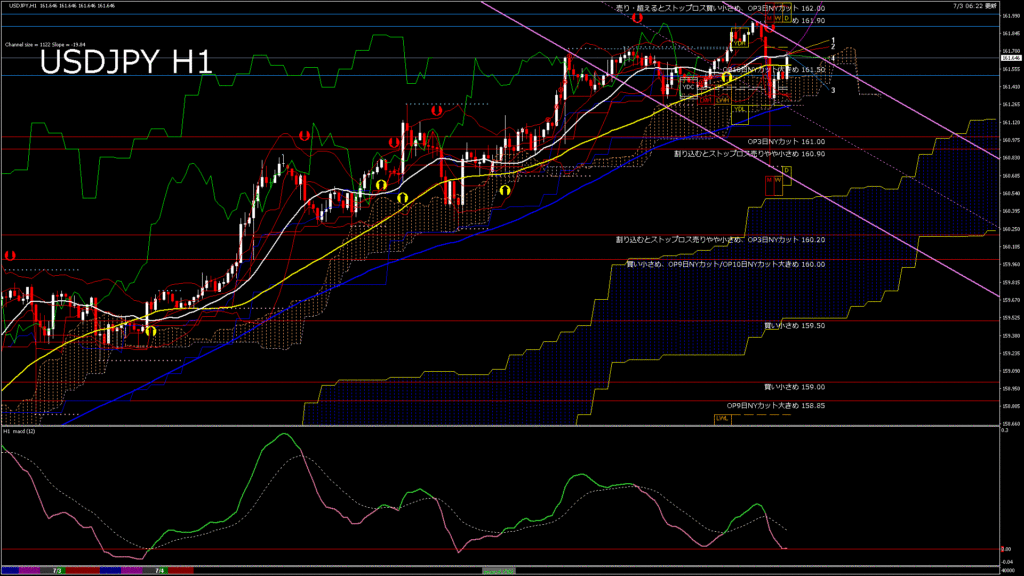1024x576 pixels.
Task: Click the 買い小さめ 159.00 level label
Action: tap(794, 387)
